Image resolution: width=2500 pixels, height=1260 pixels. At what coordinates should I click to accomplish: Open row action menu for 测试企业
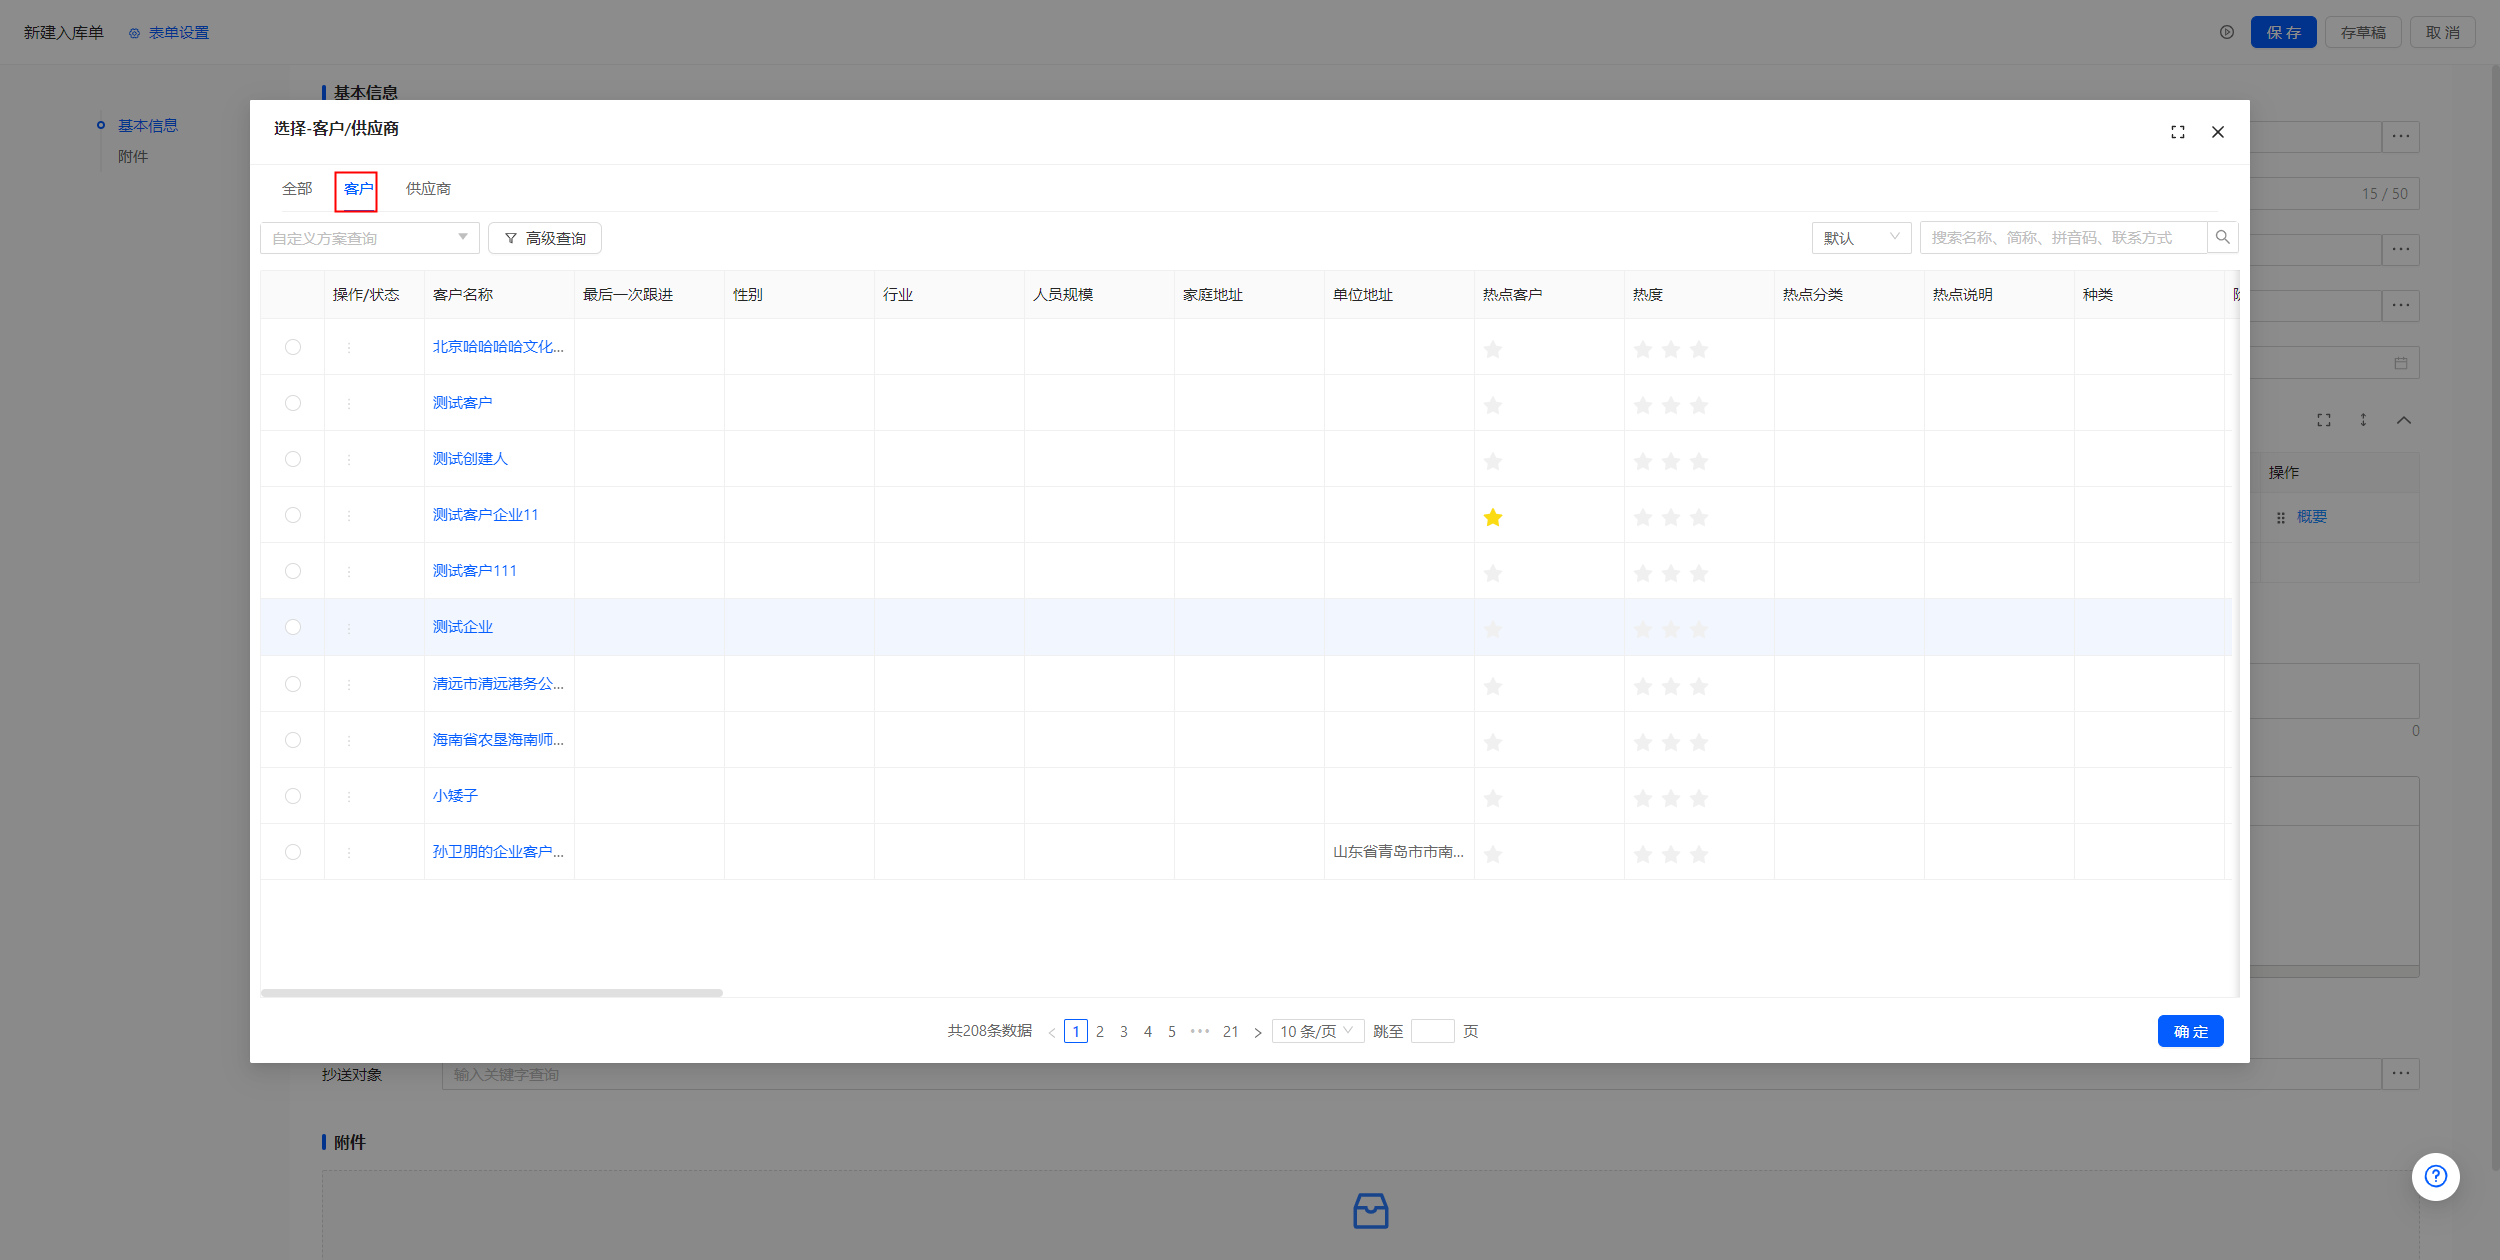pyautogui.click(x=349, y=628)
